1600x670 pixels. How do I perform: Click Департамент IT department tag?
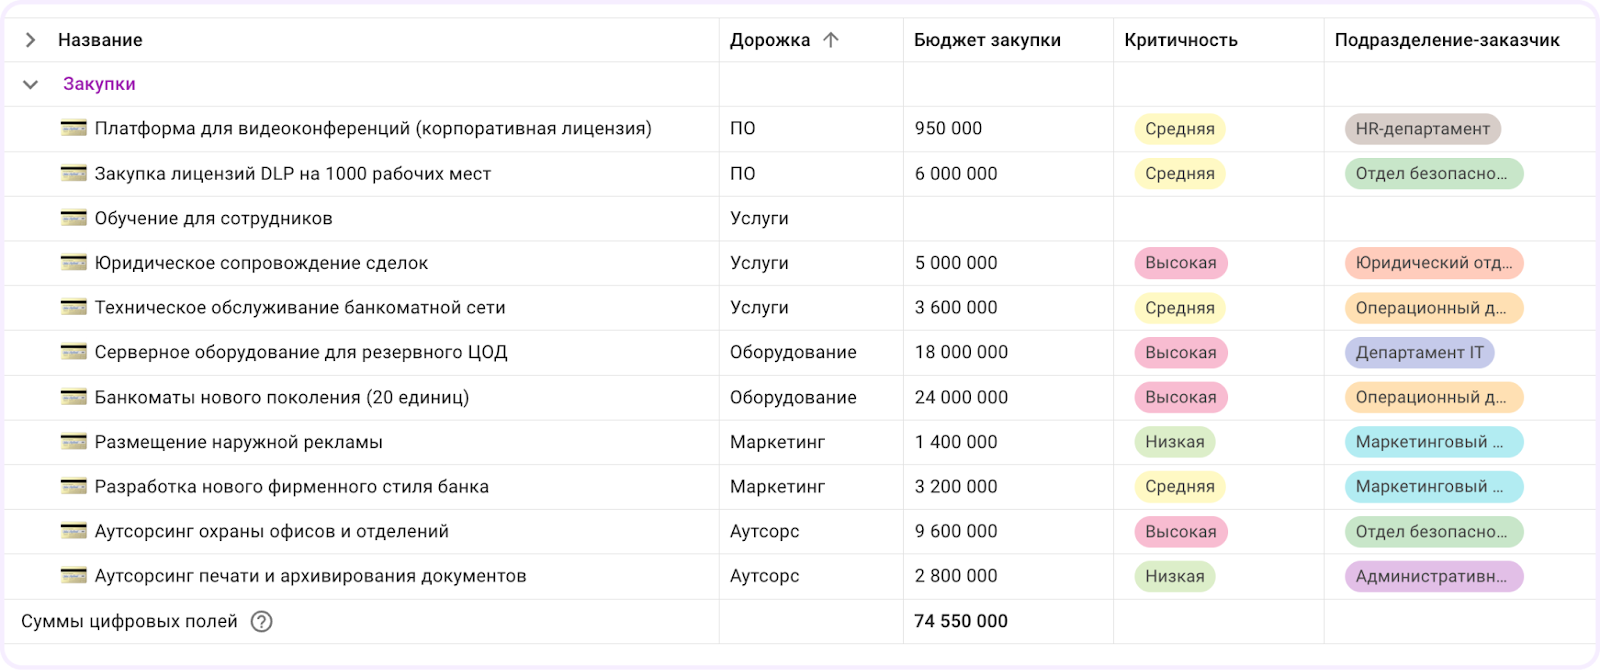(x=1419, y=352)
